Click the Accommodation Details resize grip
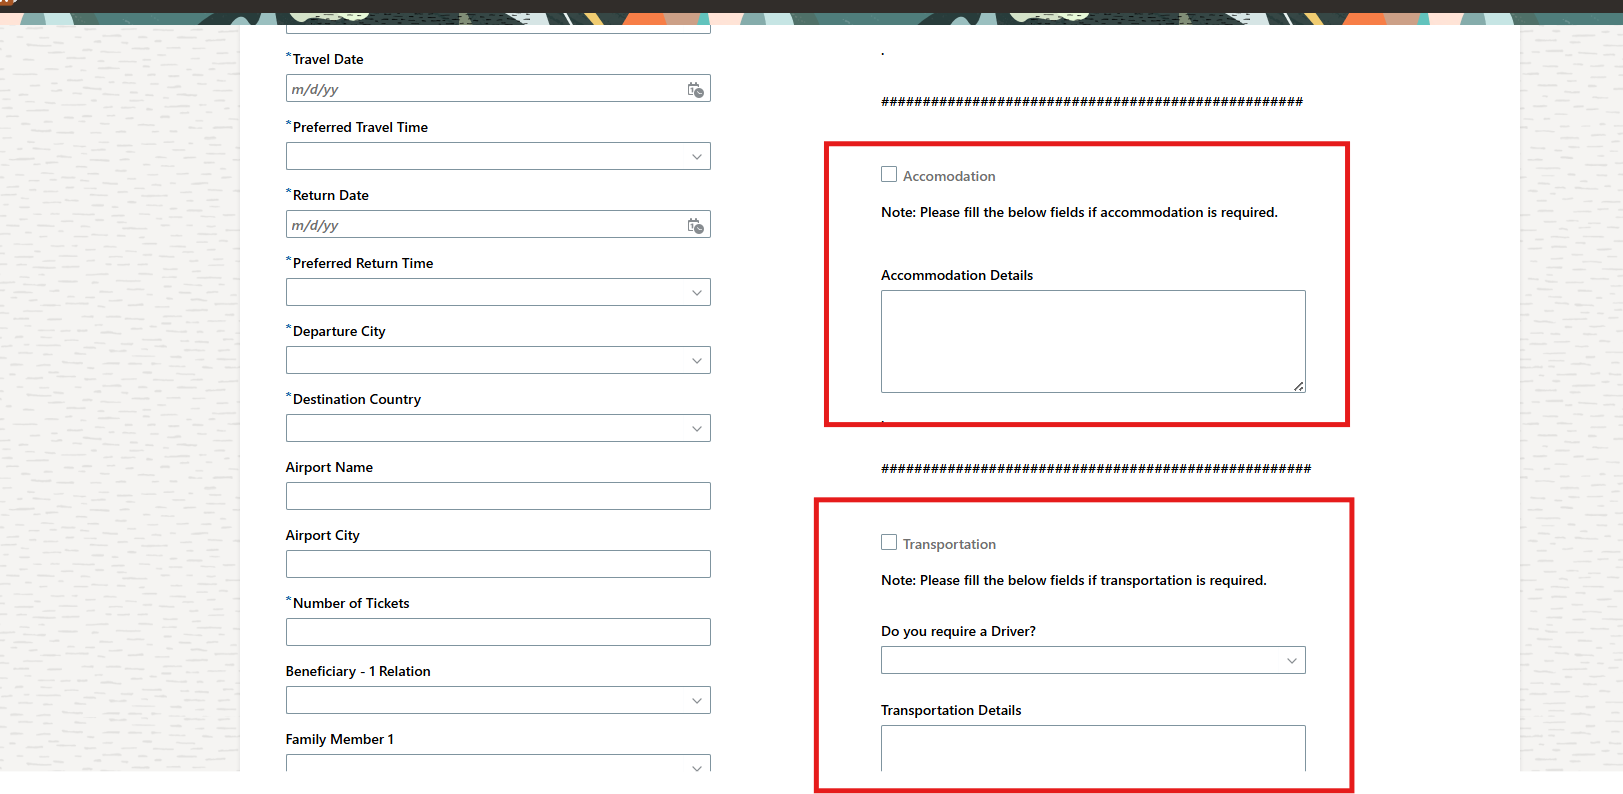The image size is (1623, 794). click(1298, 386)
